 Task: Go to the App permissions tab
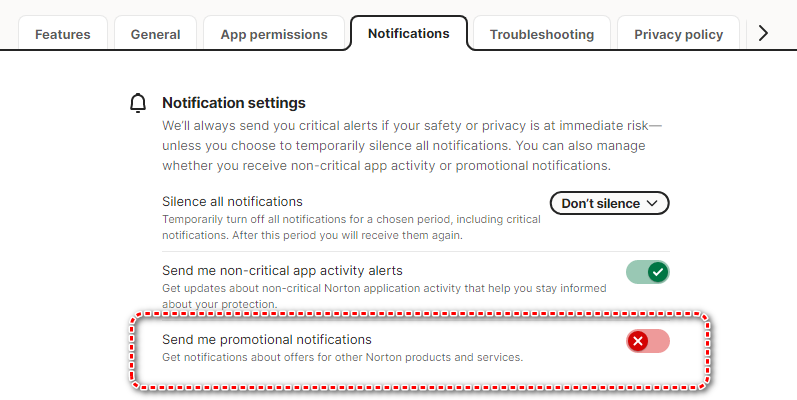[274, 34]
